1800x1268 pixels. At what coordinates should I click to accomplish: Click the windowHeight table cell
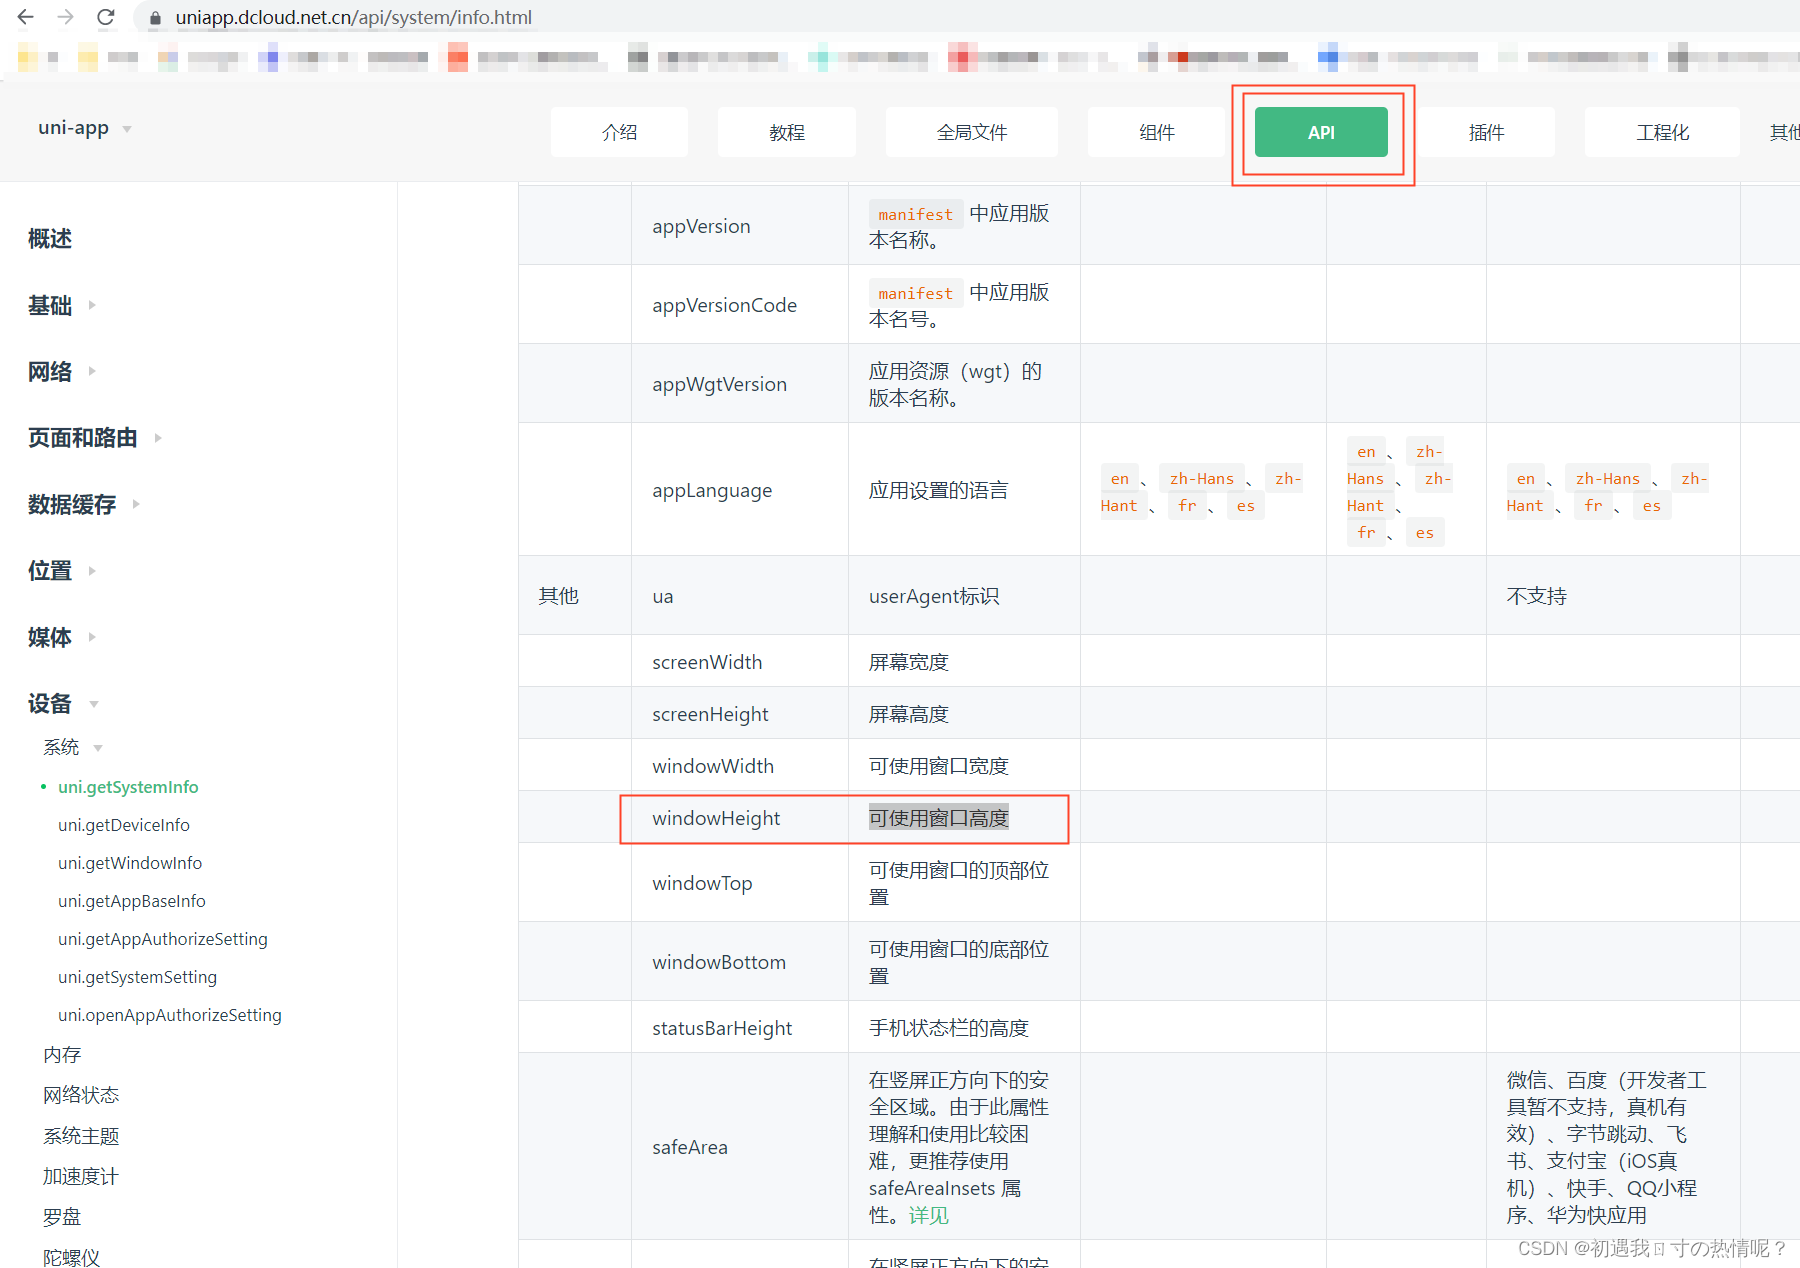[740, 818]
